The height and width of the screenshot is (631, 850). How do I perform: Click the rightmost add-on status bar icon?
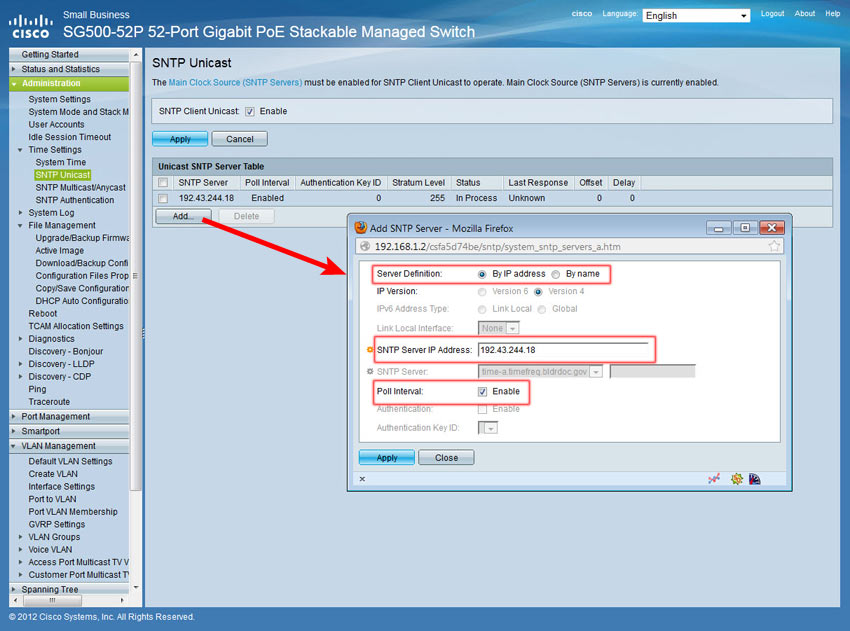[x=755, y=479]
